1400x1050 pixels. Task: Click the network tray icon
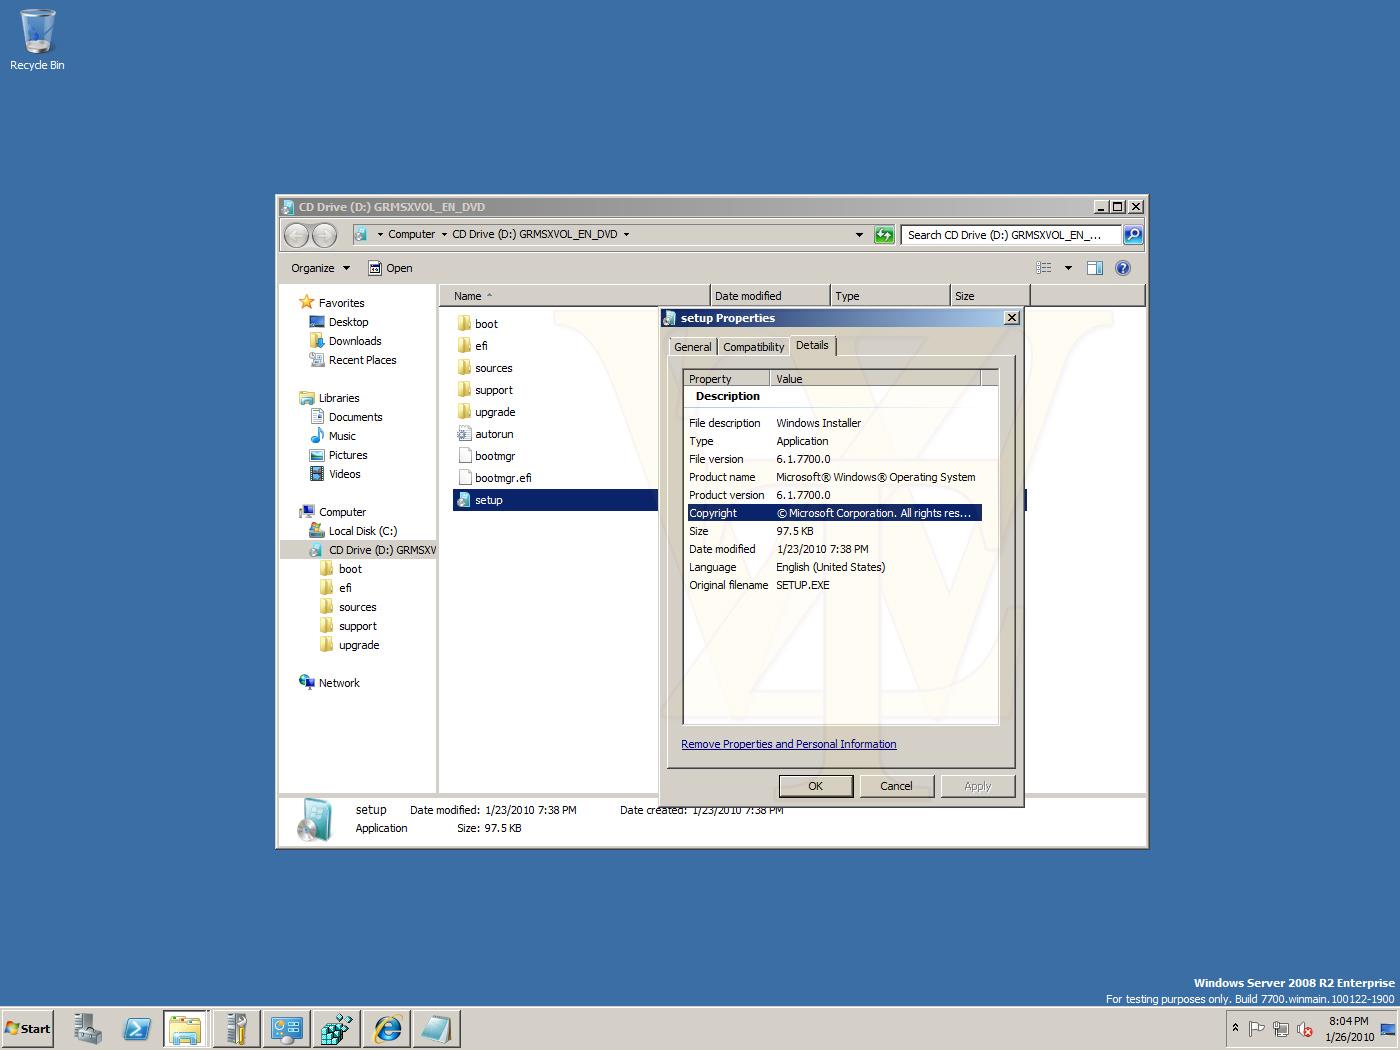tap(1281, 1029)
